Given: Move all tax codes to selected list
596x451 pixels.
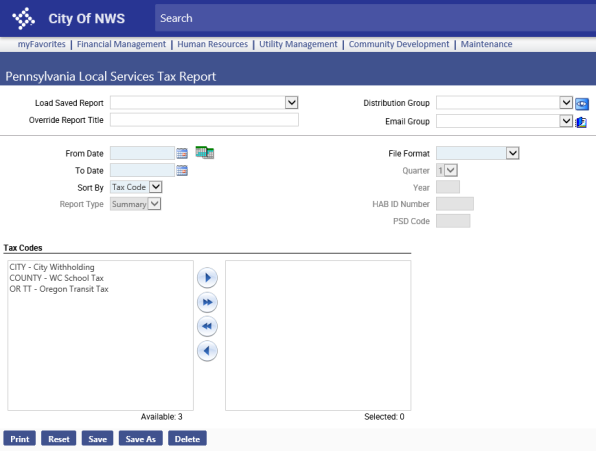Looking at the screenshot, I should point(207,302).
